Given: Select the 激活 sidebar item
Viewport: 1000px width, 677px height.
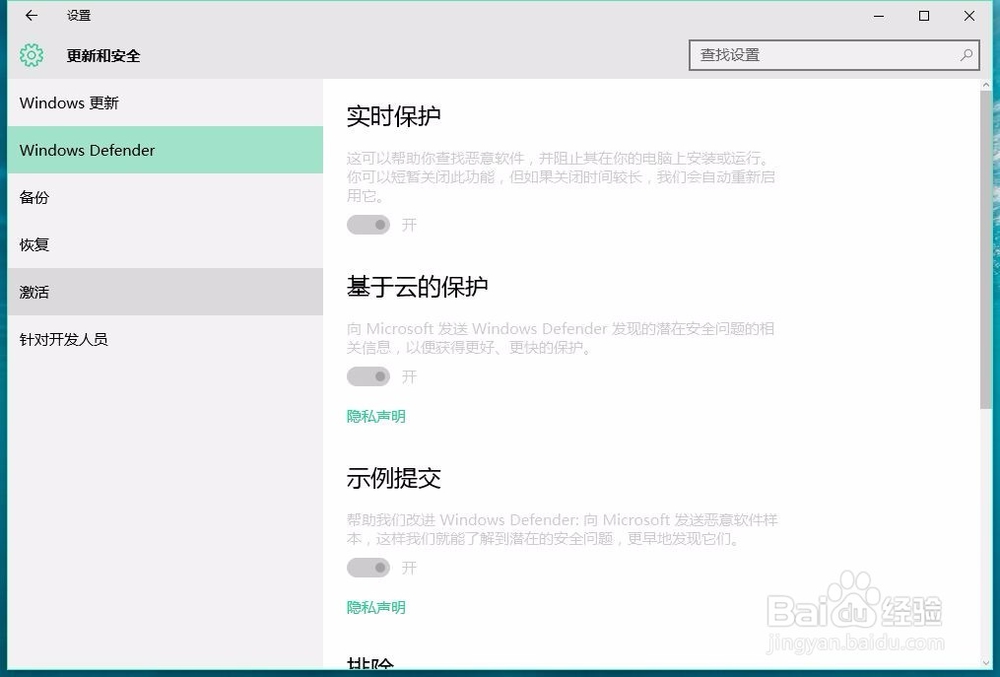Looking at the screenshot, I should point(34,291).
